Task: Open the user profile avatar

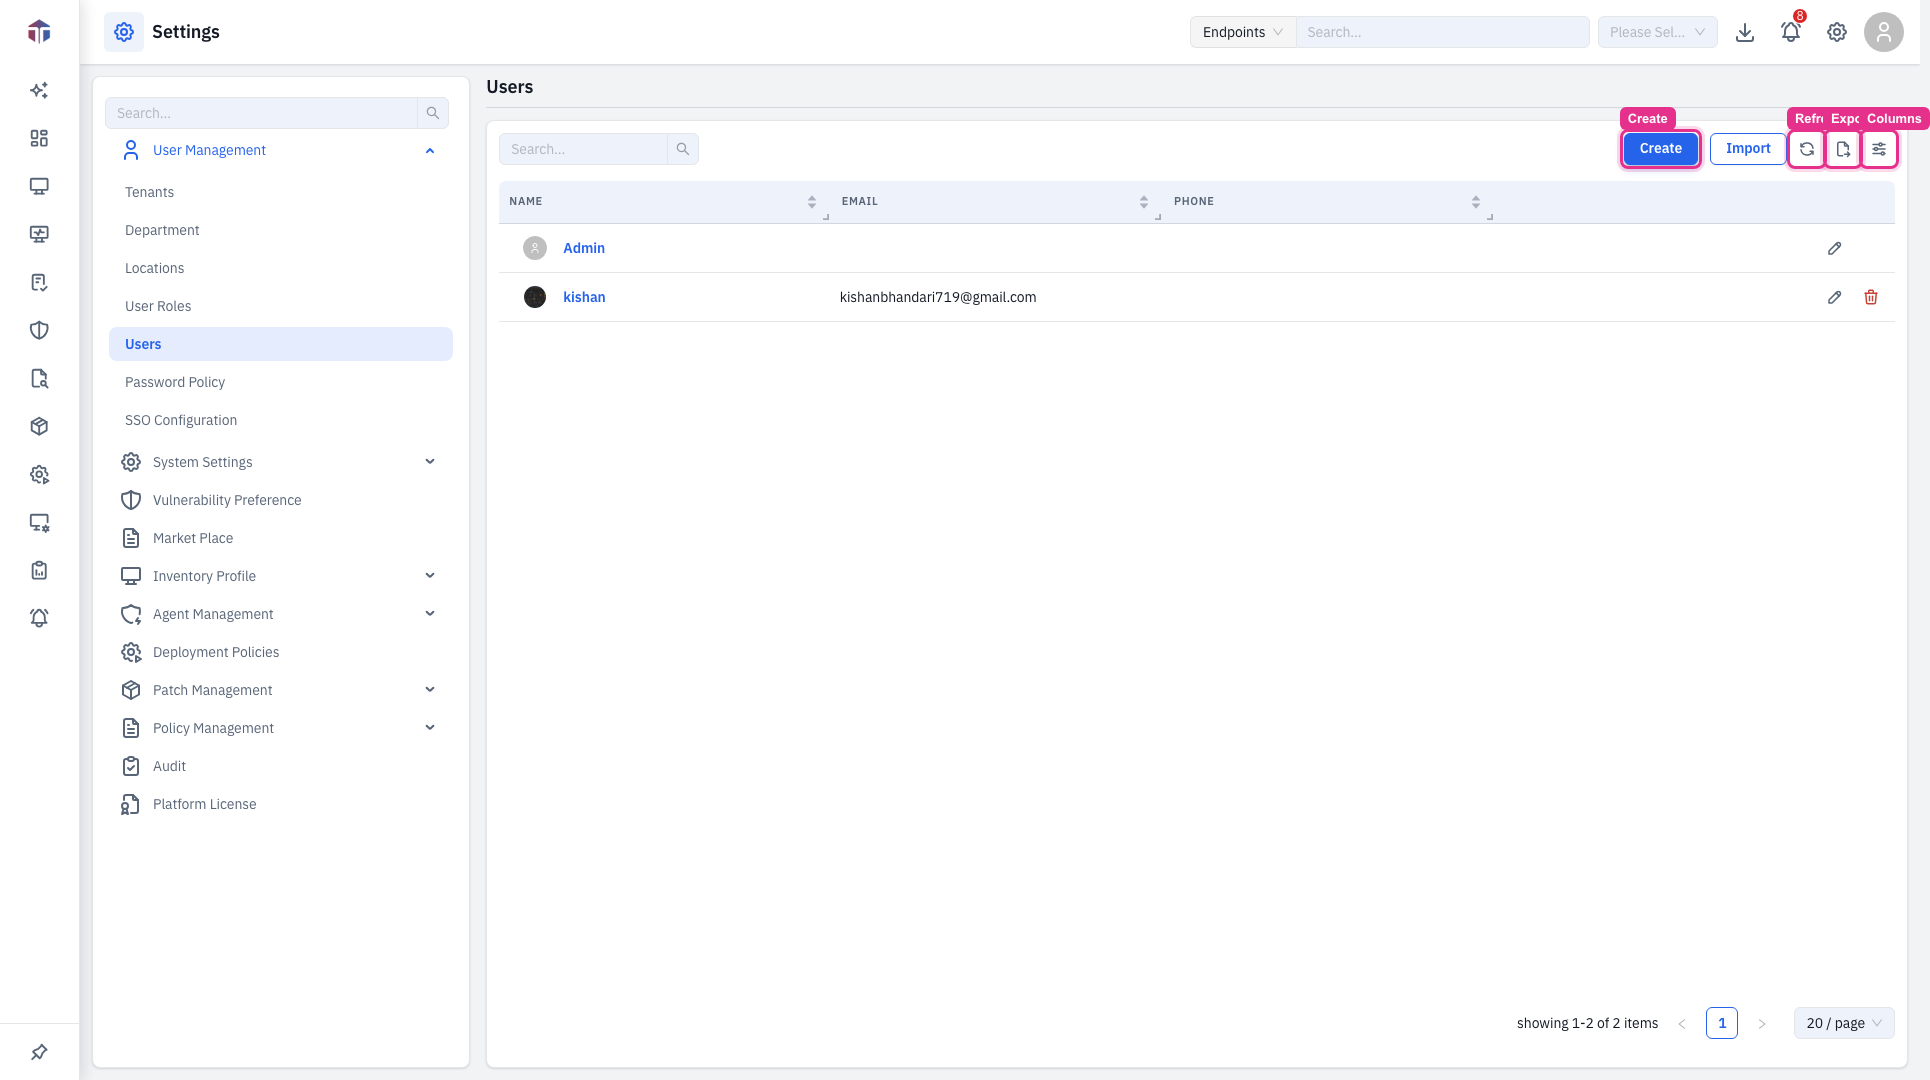Action: [x=1884, y=32]
